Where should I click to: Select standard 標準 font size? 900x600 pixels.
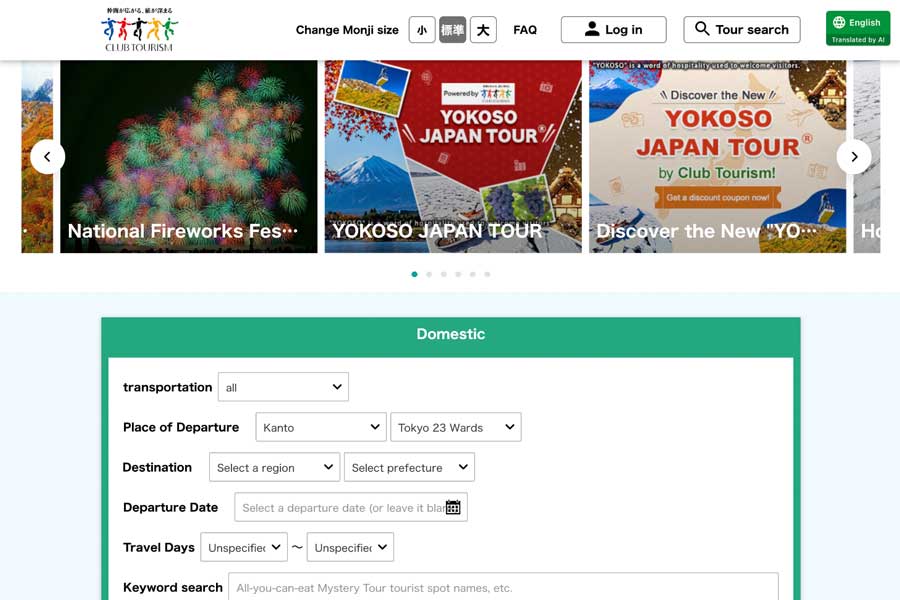pos(452,30)
